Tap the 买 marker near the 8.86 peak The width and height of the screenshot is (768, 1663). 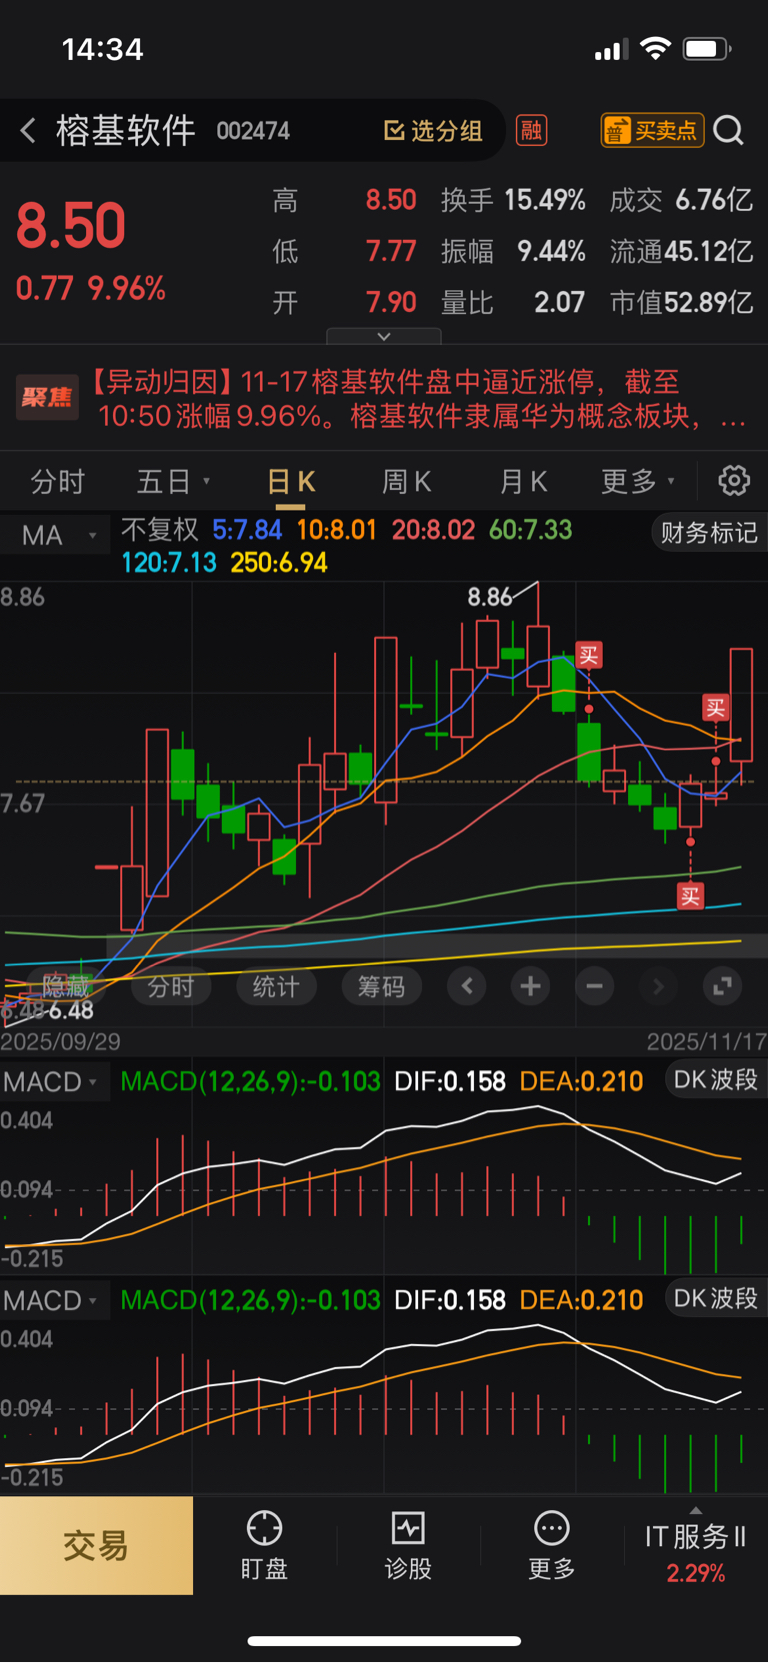(x=588, y=656)
